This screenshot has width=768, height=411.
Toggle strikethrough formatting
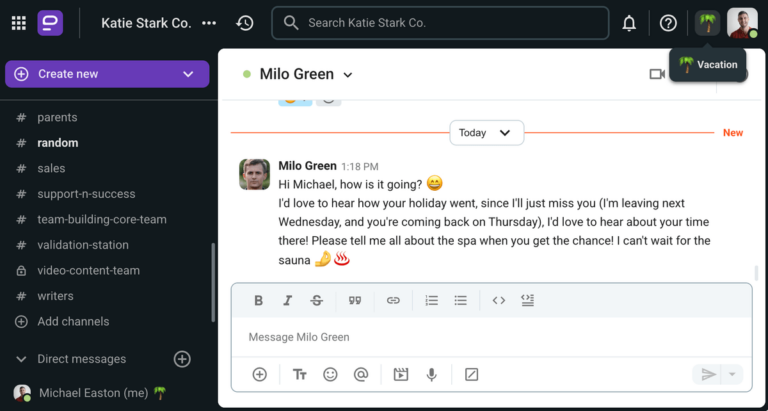tap(317, 300)
